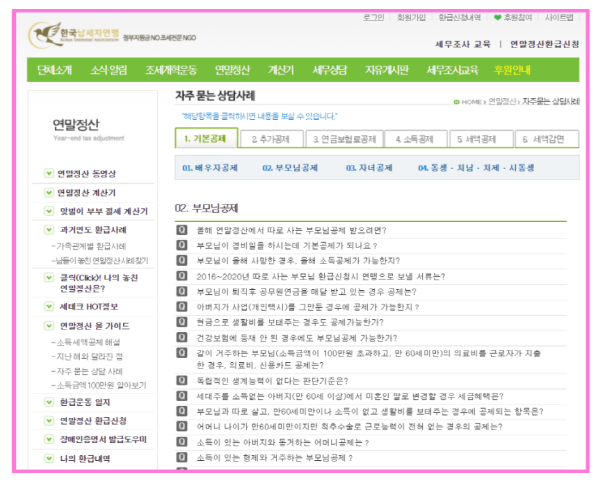Open sidebar sub-item 지난해와 달라진 점
The image size is (600, 482).
[87, 357]
